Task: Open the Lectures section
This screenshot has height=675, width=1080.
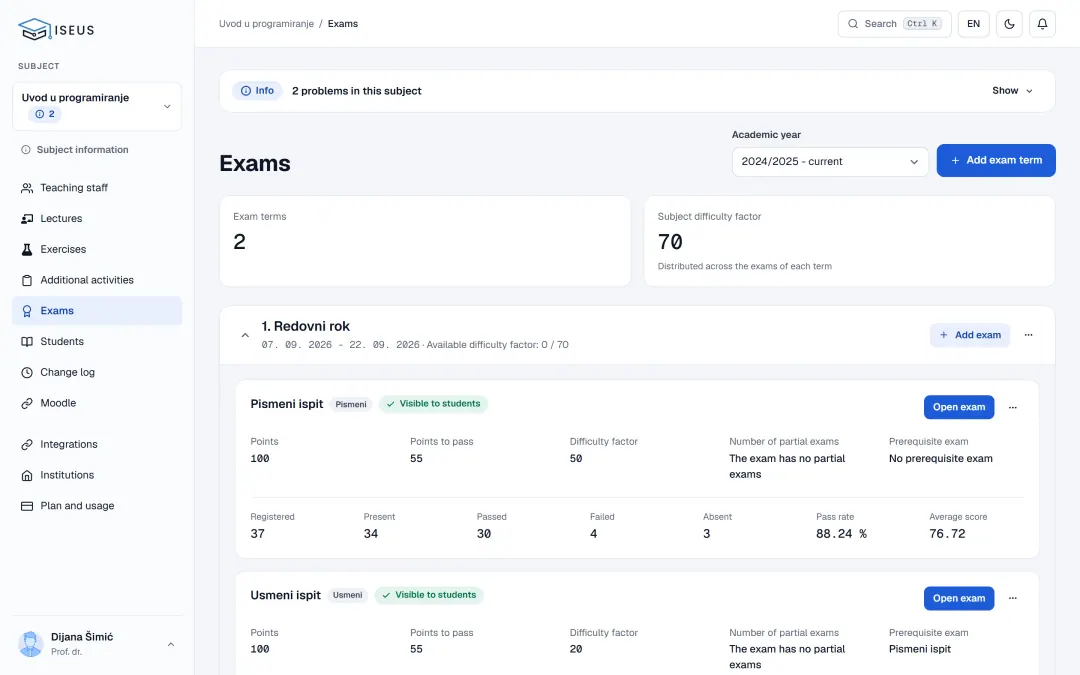Action: coord(97,219)
